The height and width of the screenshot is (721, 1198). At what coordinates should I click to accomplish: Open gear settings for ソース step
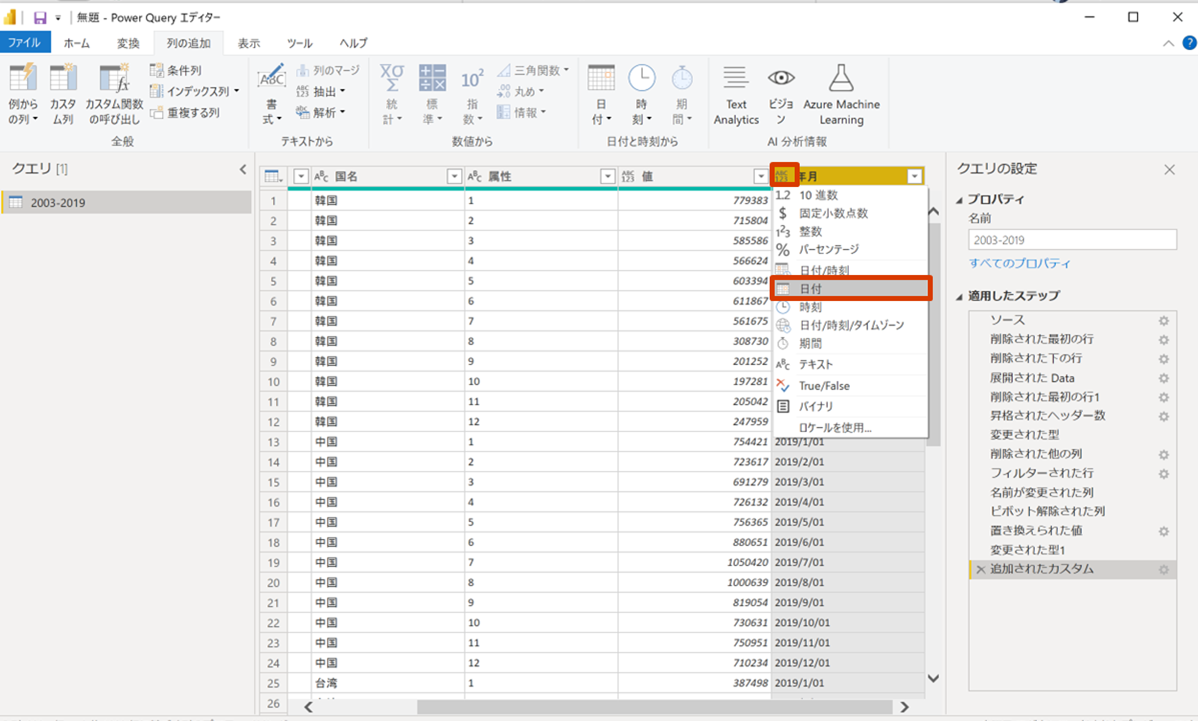pyautogui.click(x=1163, y=321)
